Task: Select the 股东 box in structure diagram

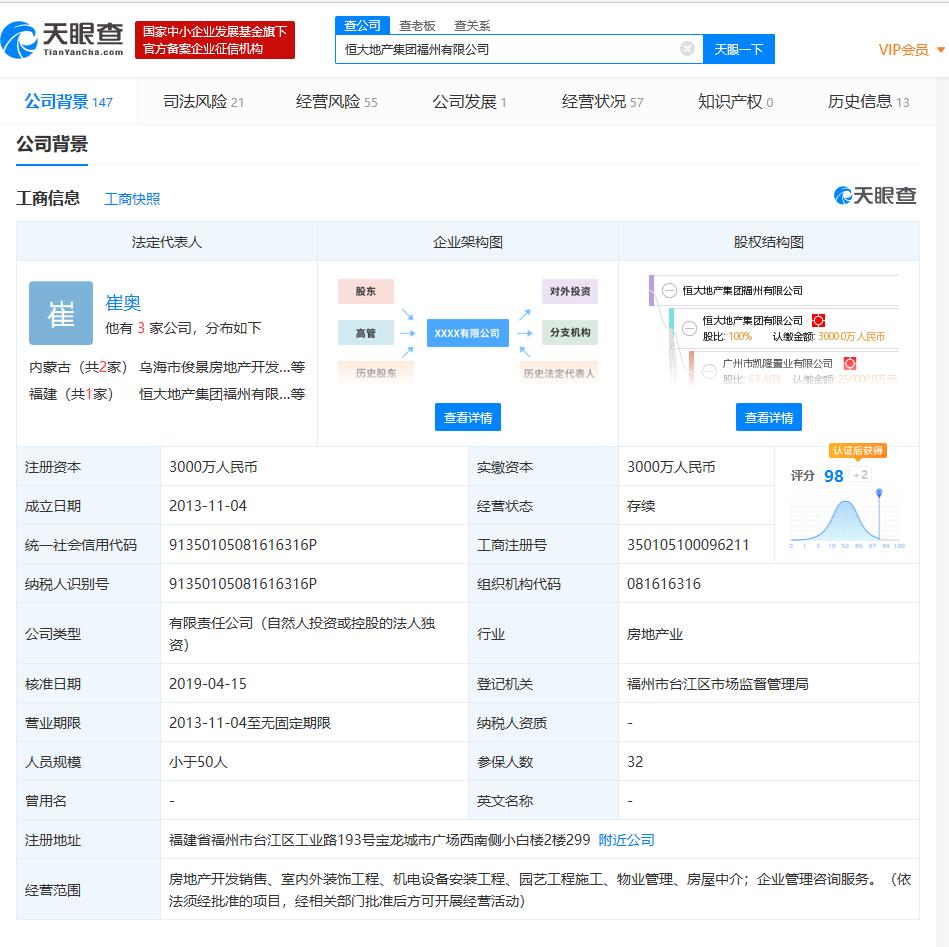Action: (x=366, y=291)
